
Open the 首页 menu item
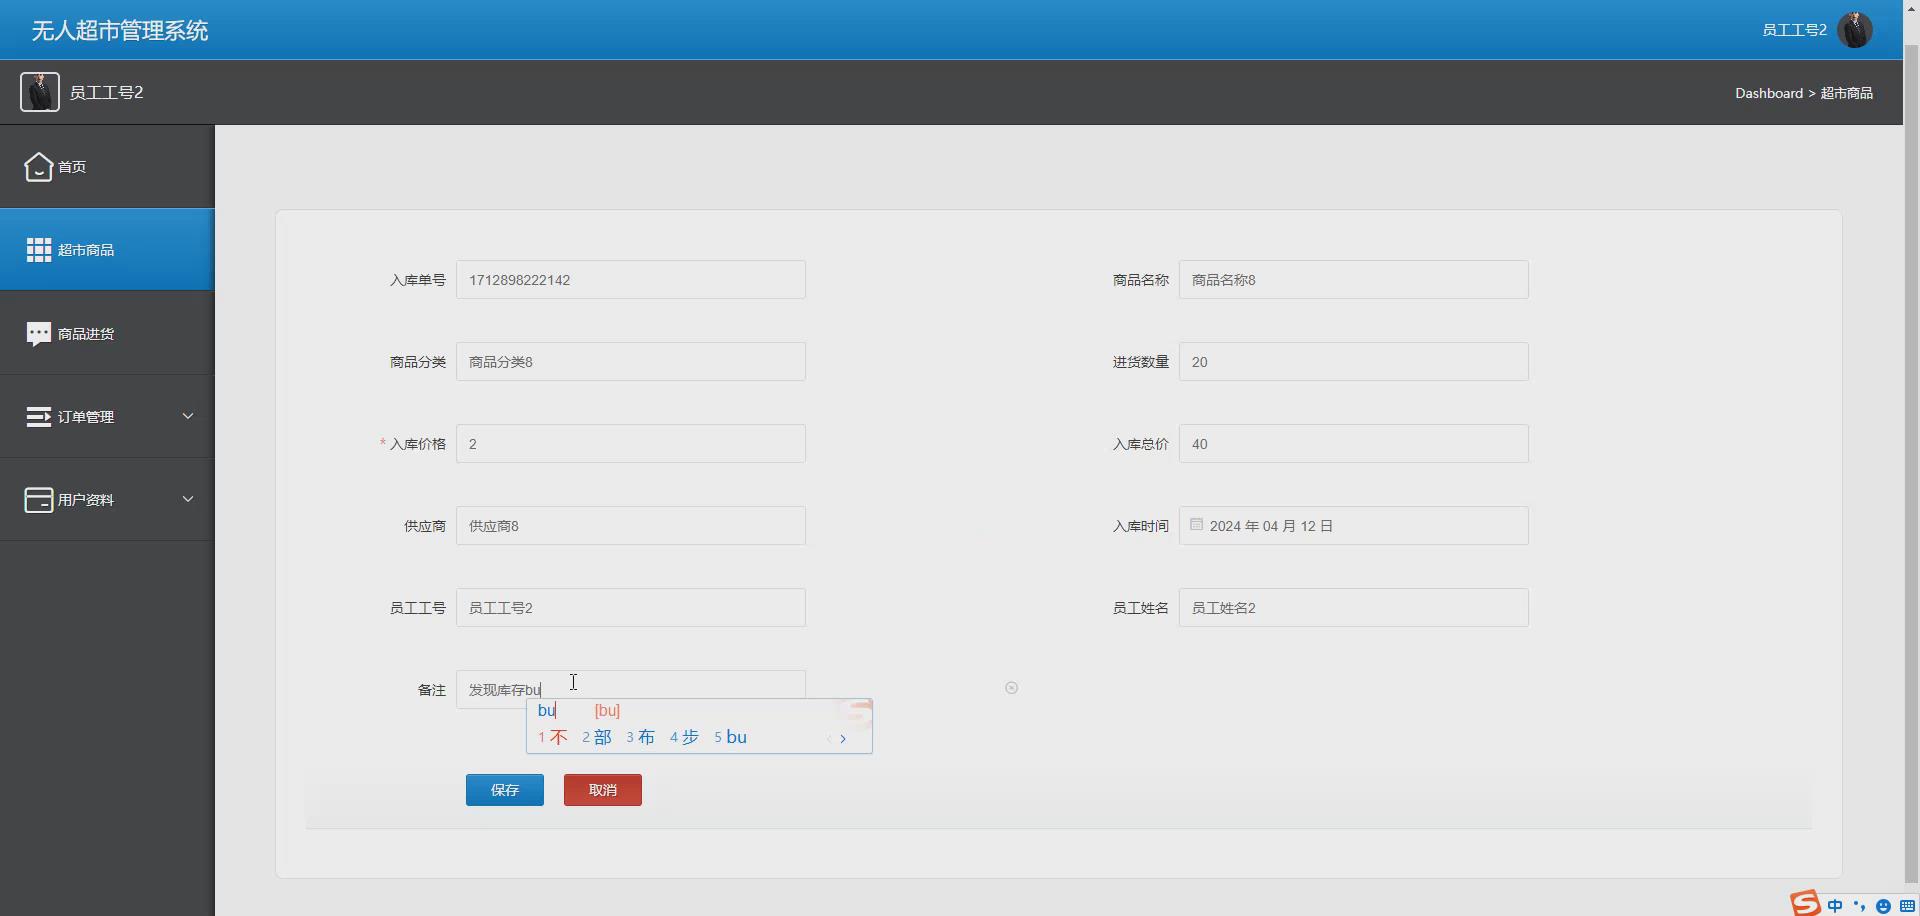point(107,167)
